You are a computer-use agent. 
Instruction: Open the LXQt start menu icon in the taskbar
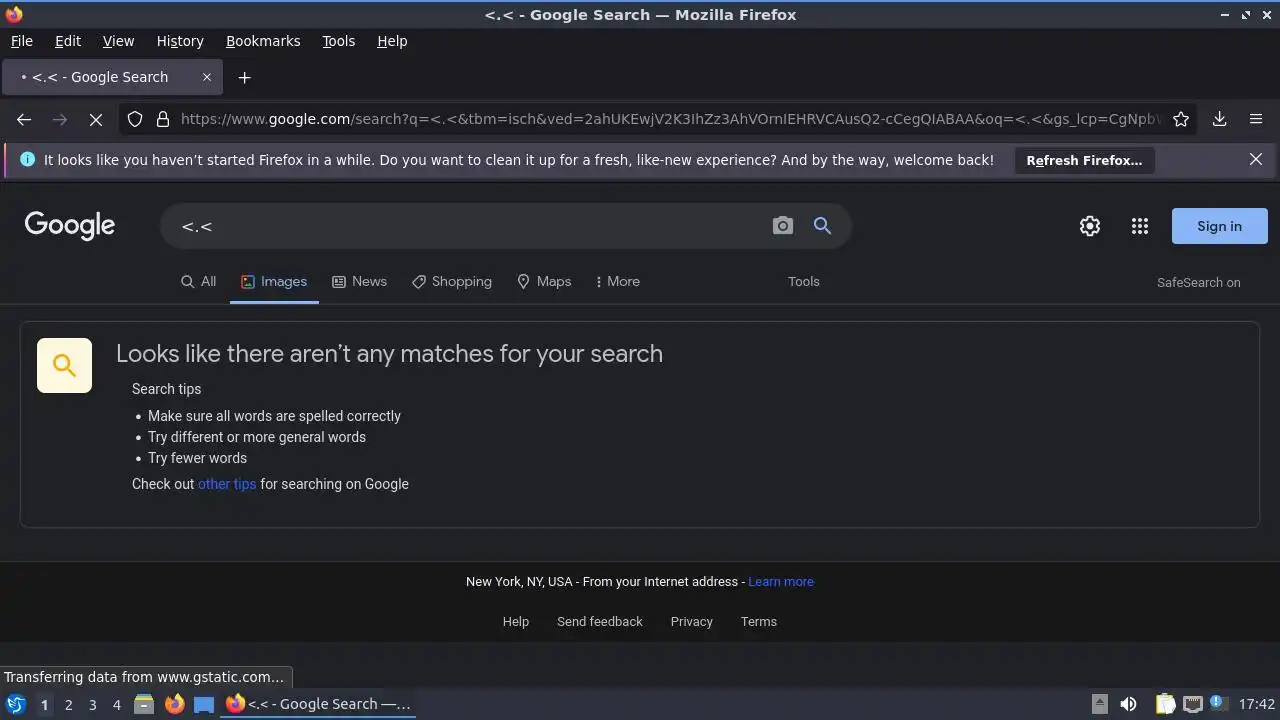16,704
